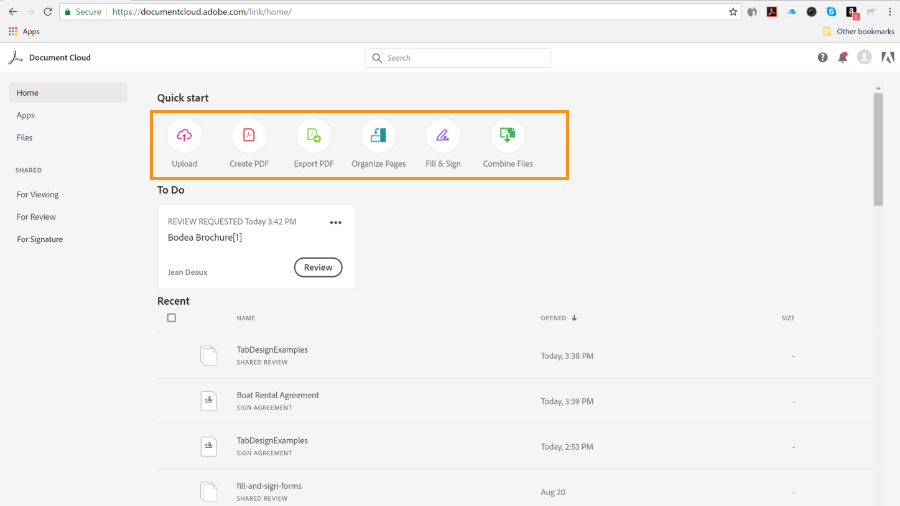Image resolution: width=900 pixels, height=506 pixels.
Task: Open the For Review shared section
Action: (36, 217)
